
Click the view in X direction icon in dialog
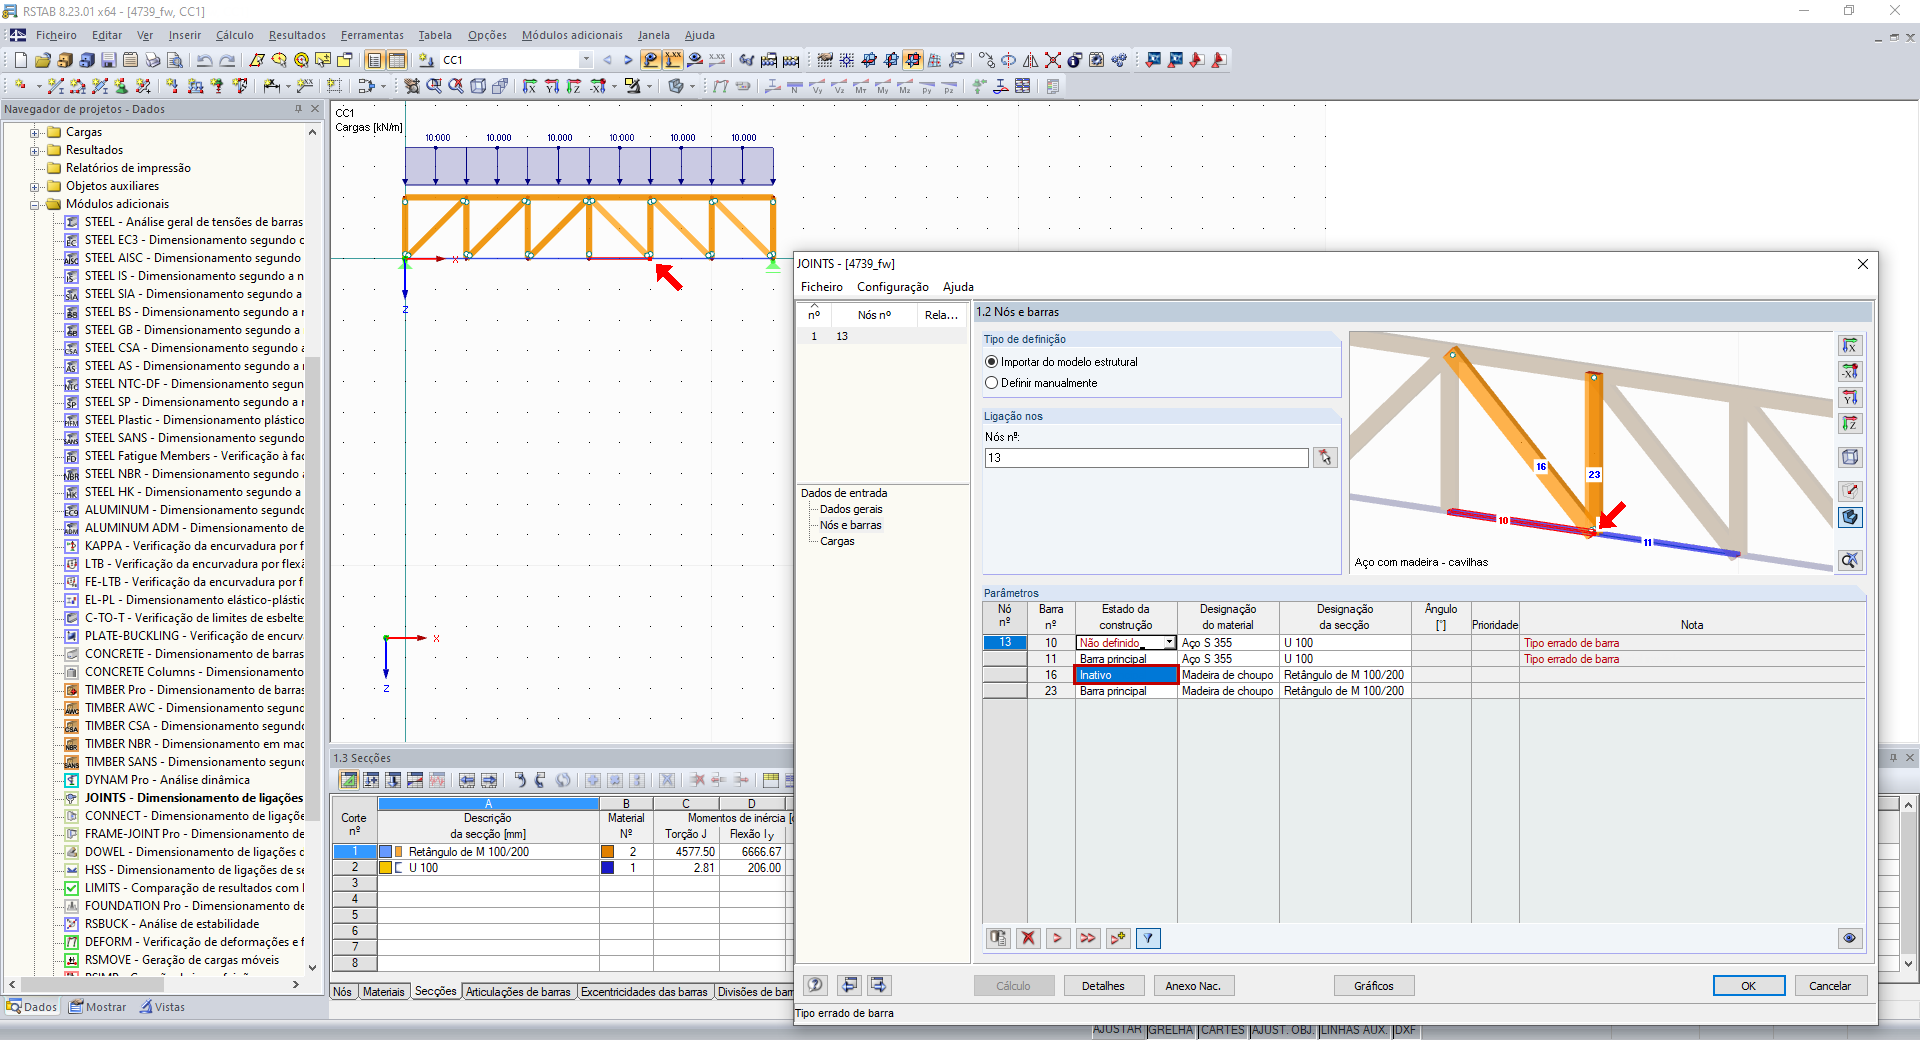point(1850,346)
